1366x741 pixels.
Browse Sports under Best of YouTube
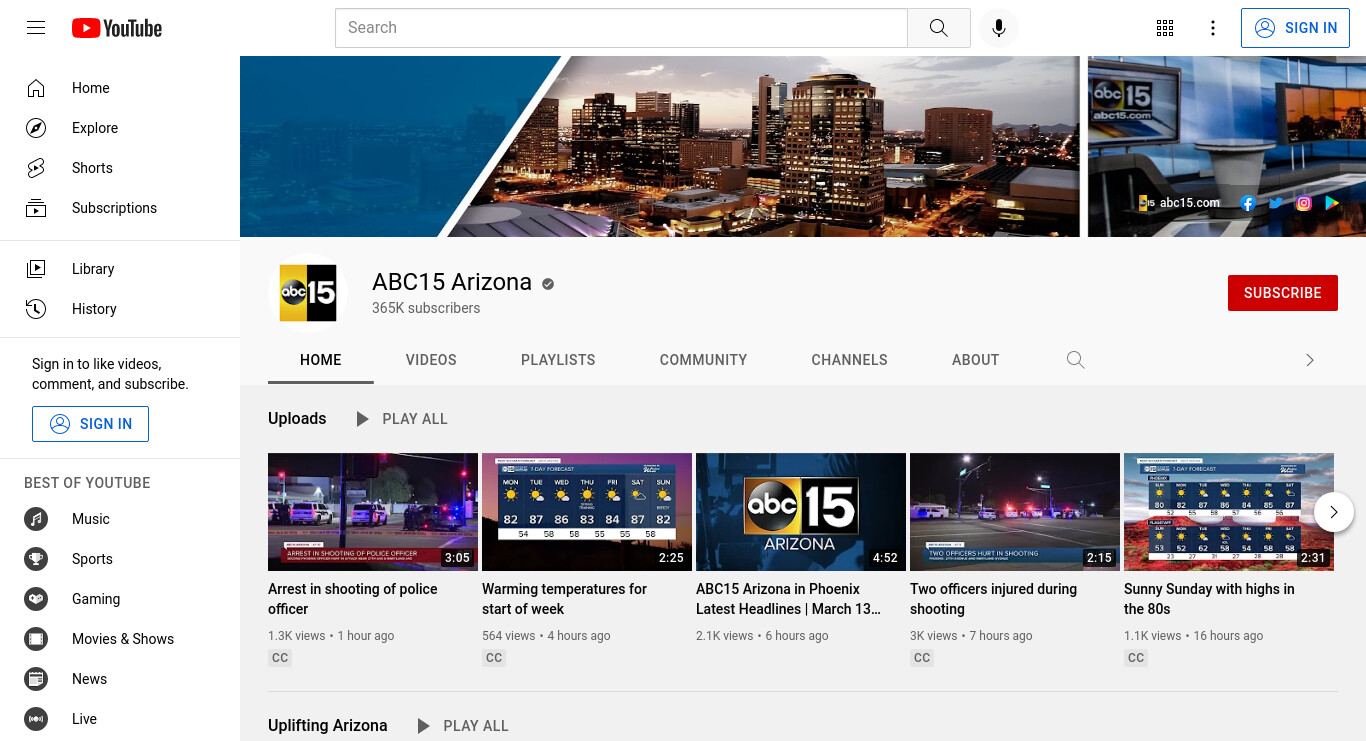pos(120,559)
